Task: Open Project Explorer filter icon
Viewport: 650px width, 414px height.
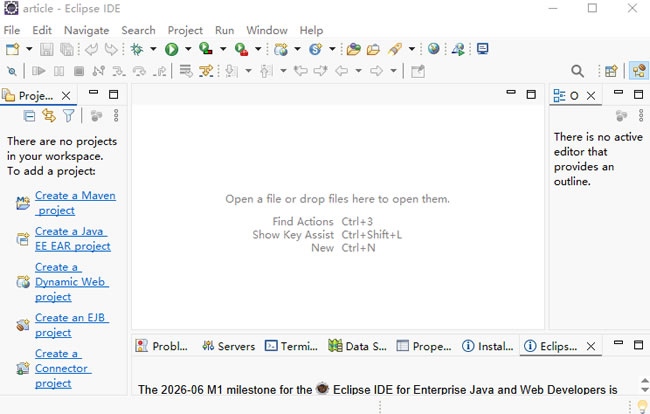Action: click(68, 116)
